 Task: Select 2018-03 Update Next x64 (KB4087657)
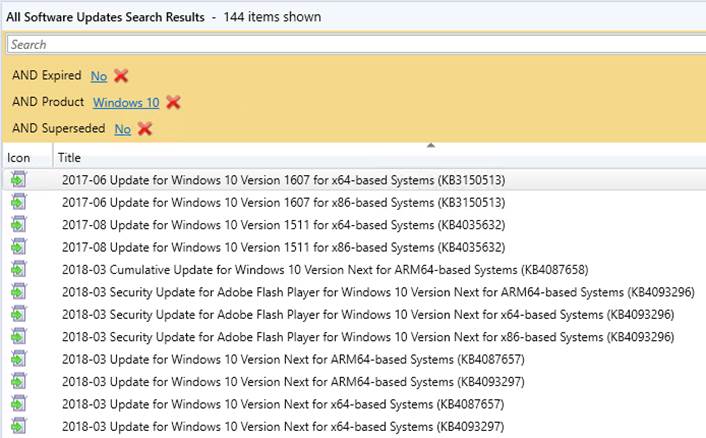click(x=283, y=404)
